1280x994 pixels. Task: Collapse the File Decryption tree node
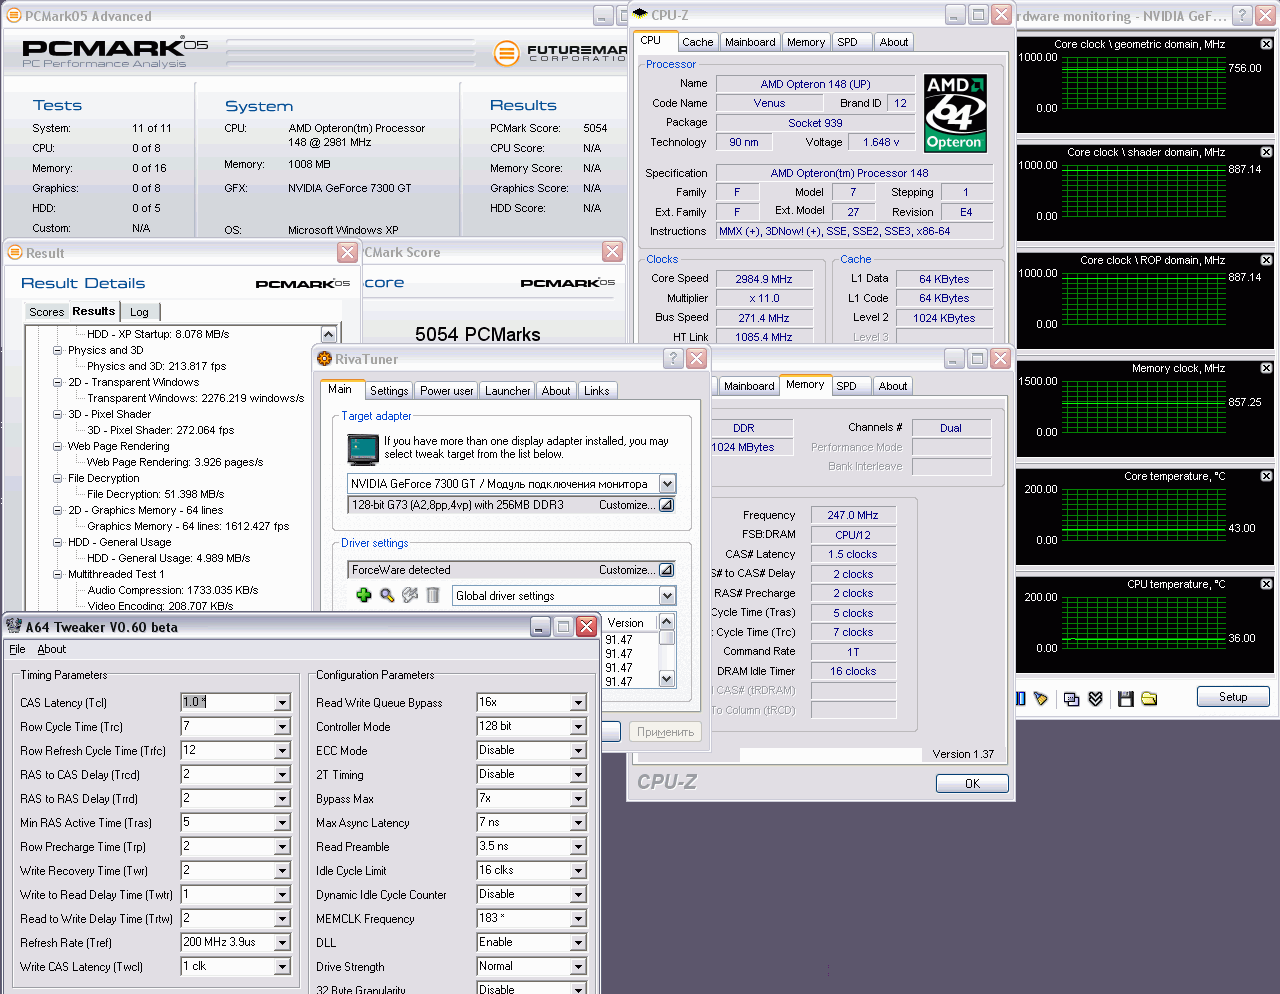click(58, 478)
